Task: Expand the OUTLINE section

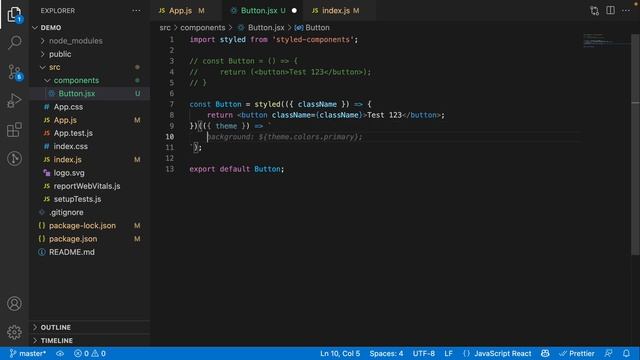Action: 90,327
